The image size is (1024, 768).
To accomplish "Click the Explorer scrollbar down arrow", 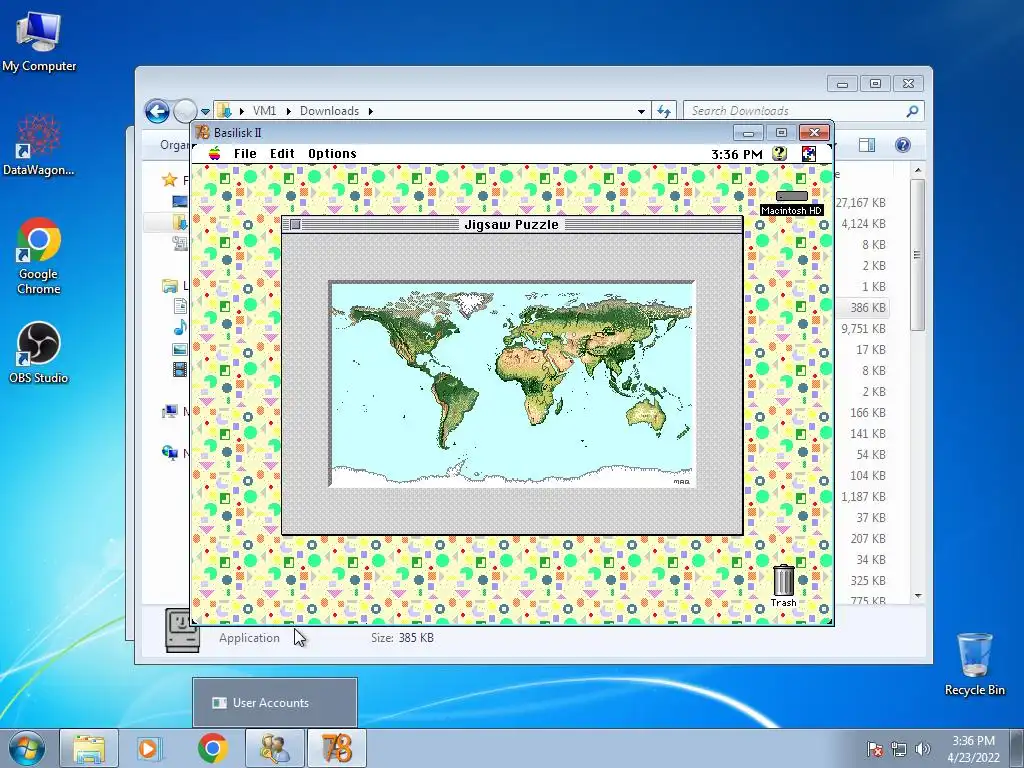I will (918, 596).
